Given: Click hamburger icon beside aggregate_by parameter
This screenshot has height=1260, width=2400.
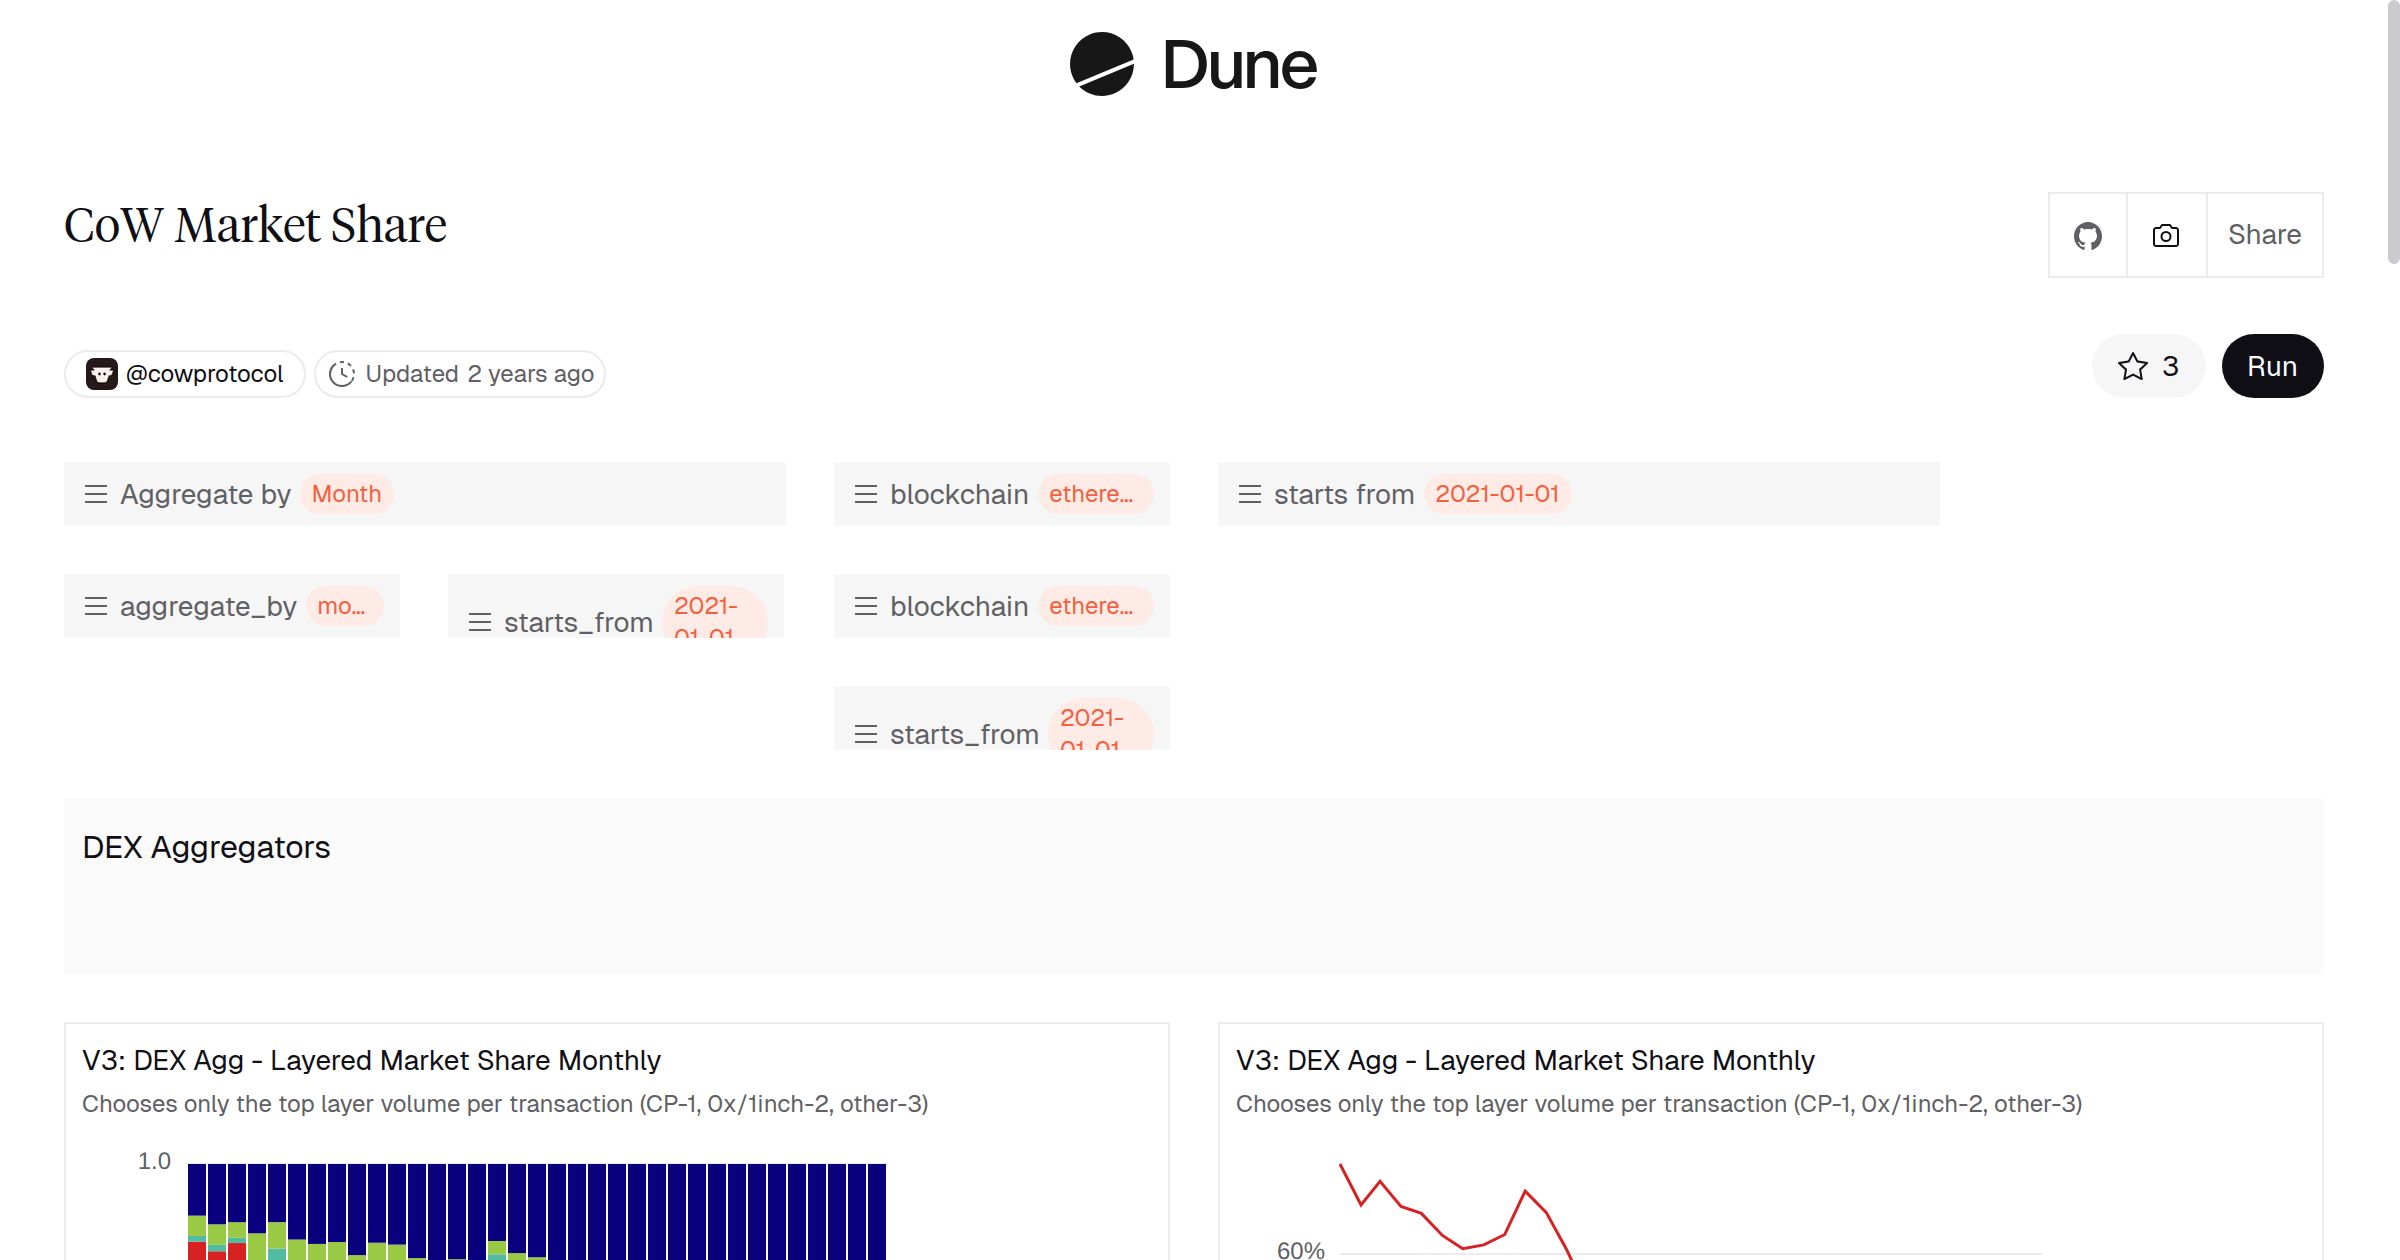Looking at the screenshot, I should pyautogui.click(x=96, y=606).
